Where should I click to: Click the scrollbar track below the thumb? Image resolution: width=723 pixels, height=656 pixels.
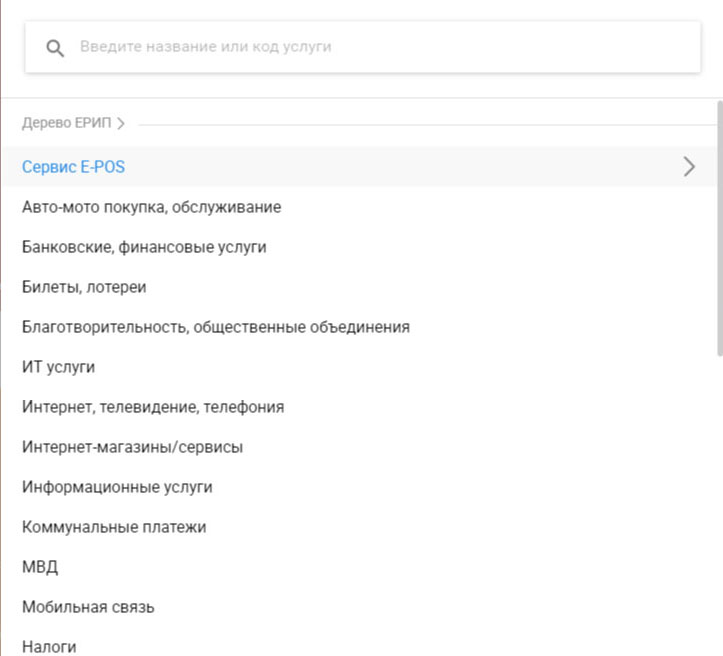[x=720, y=506]
